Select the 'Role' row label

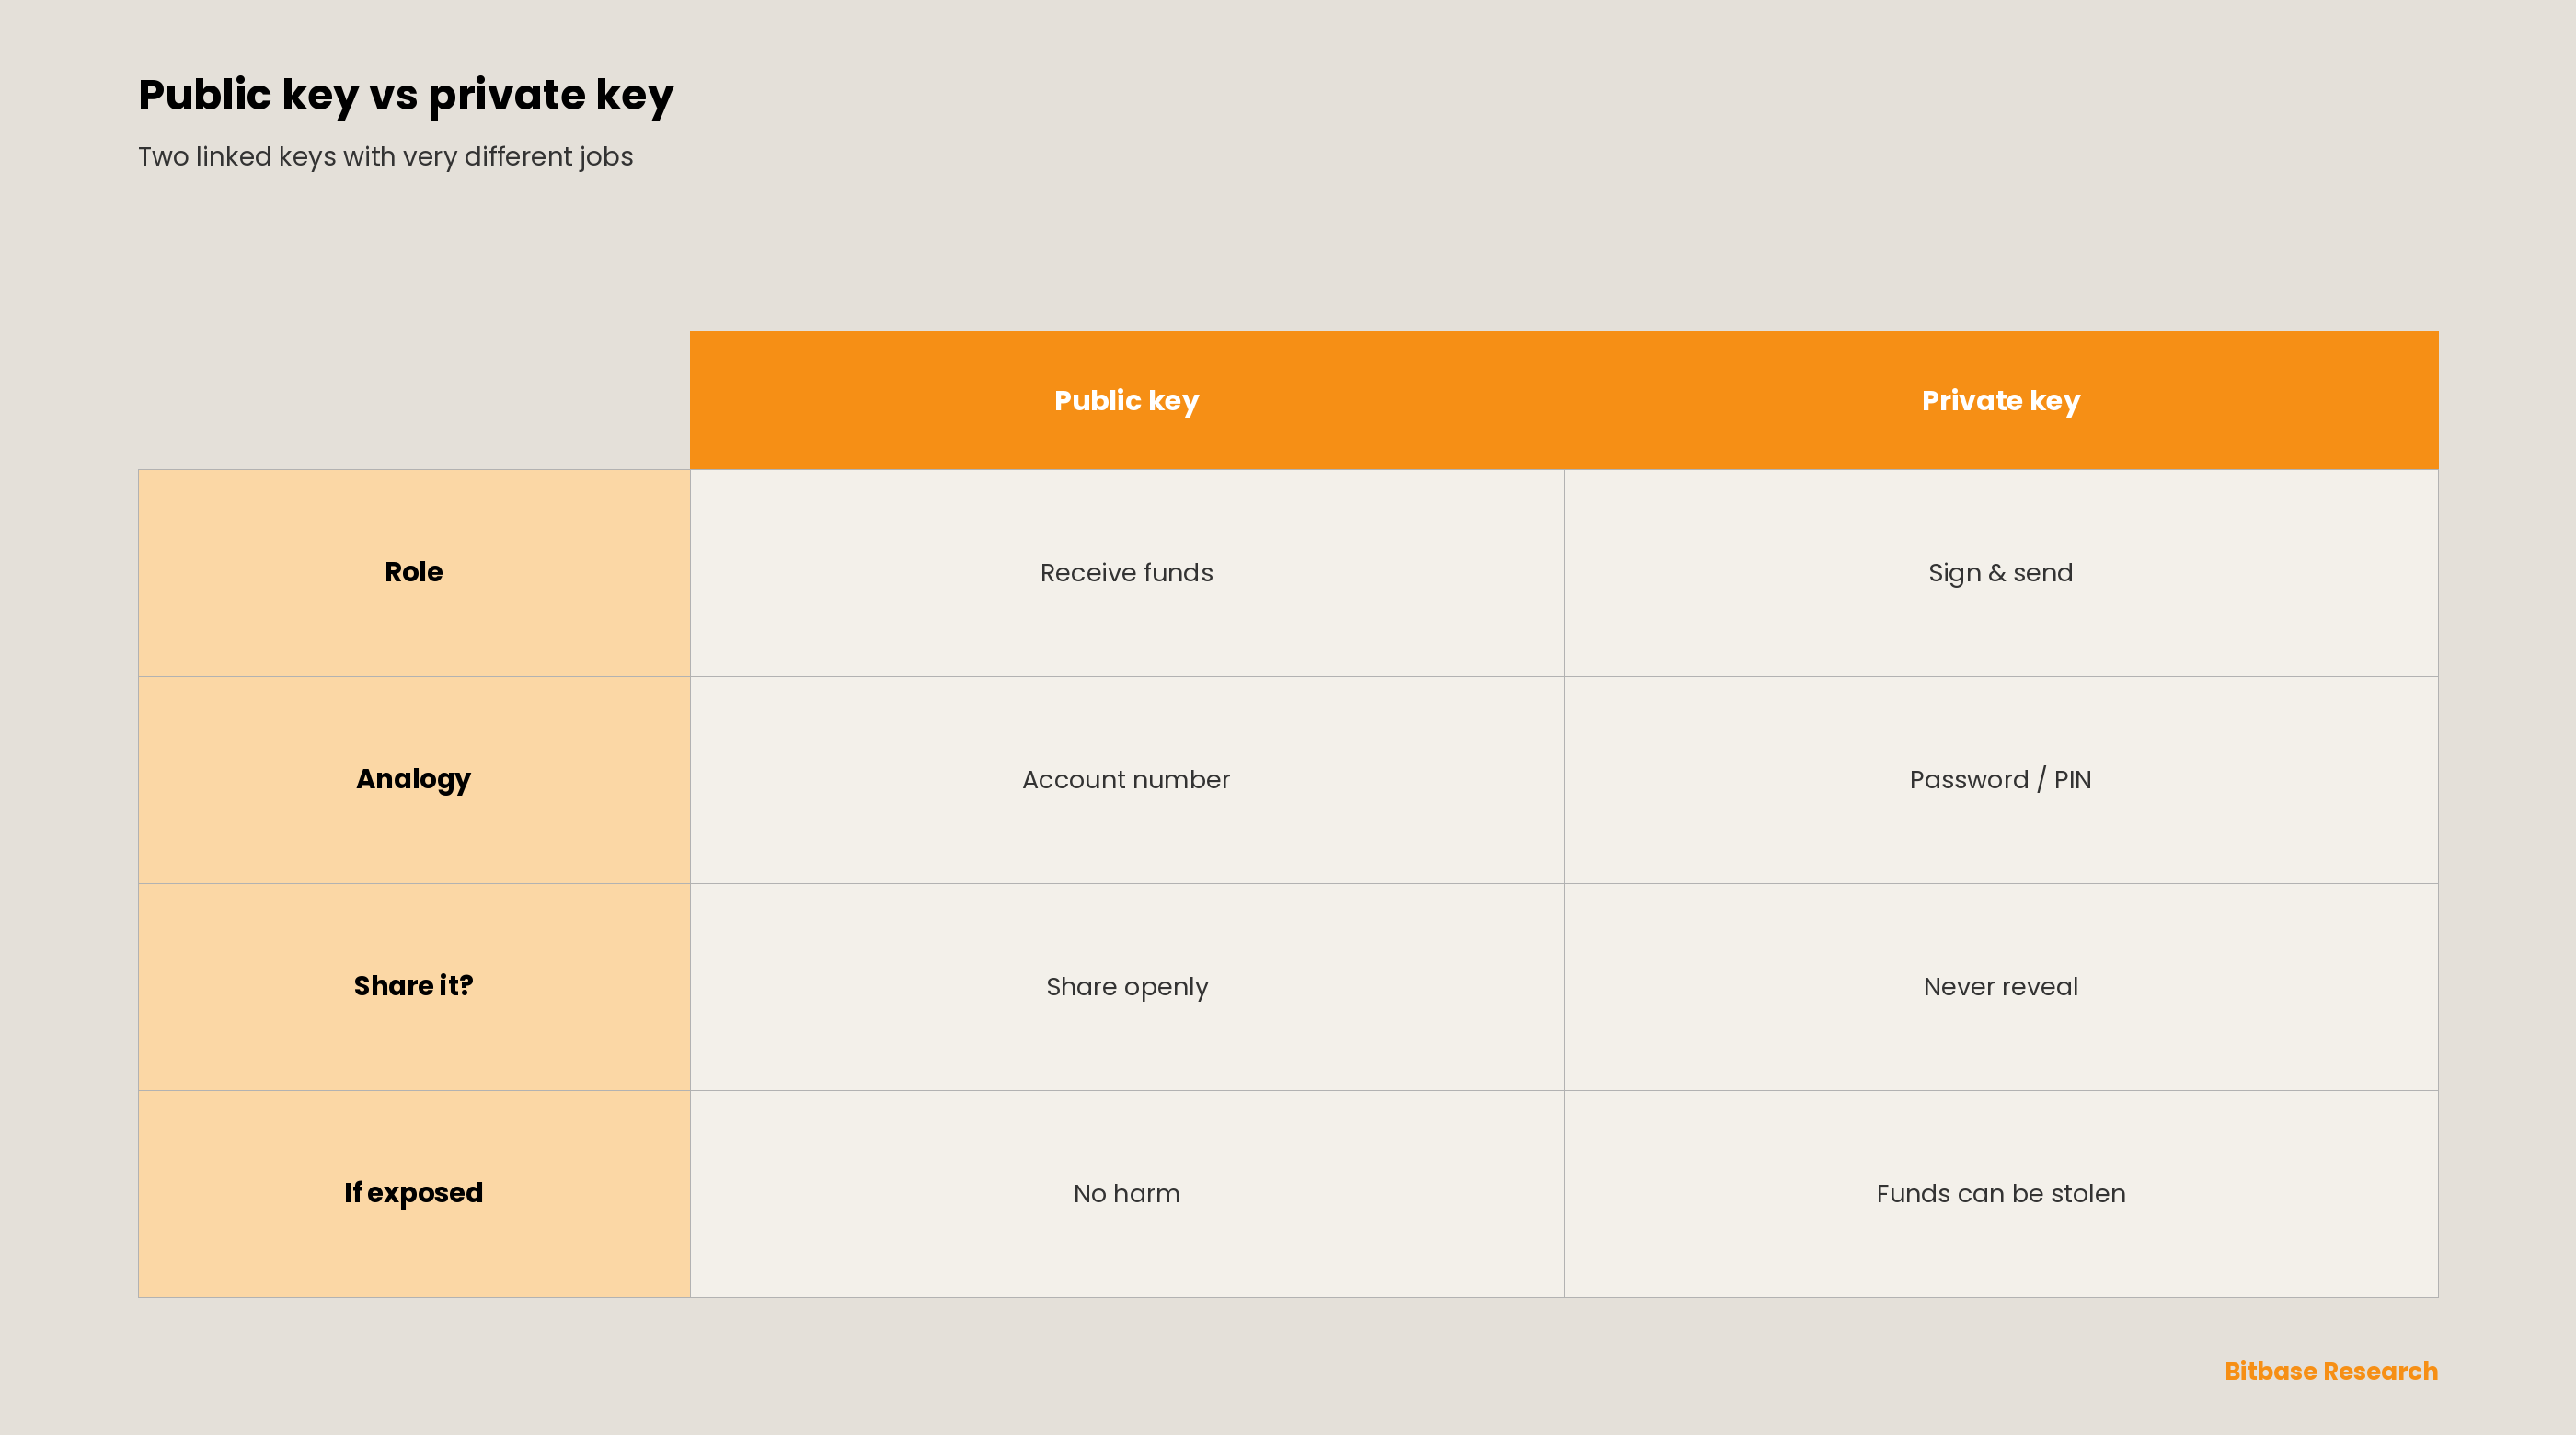click(414, 573)
